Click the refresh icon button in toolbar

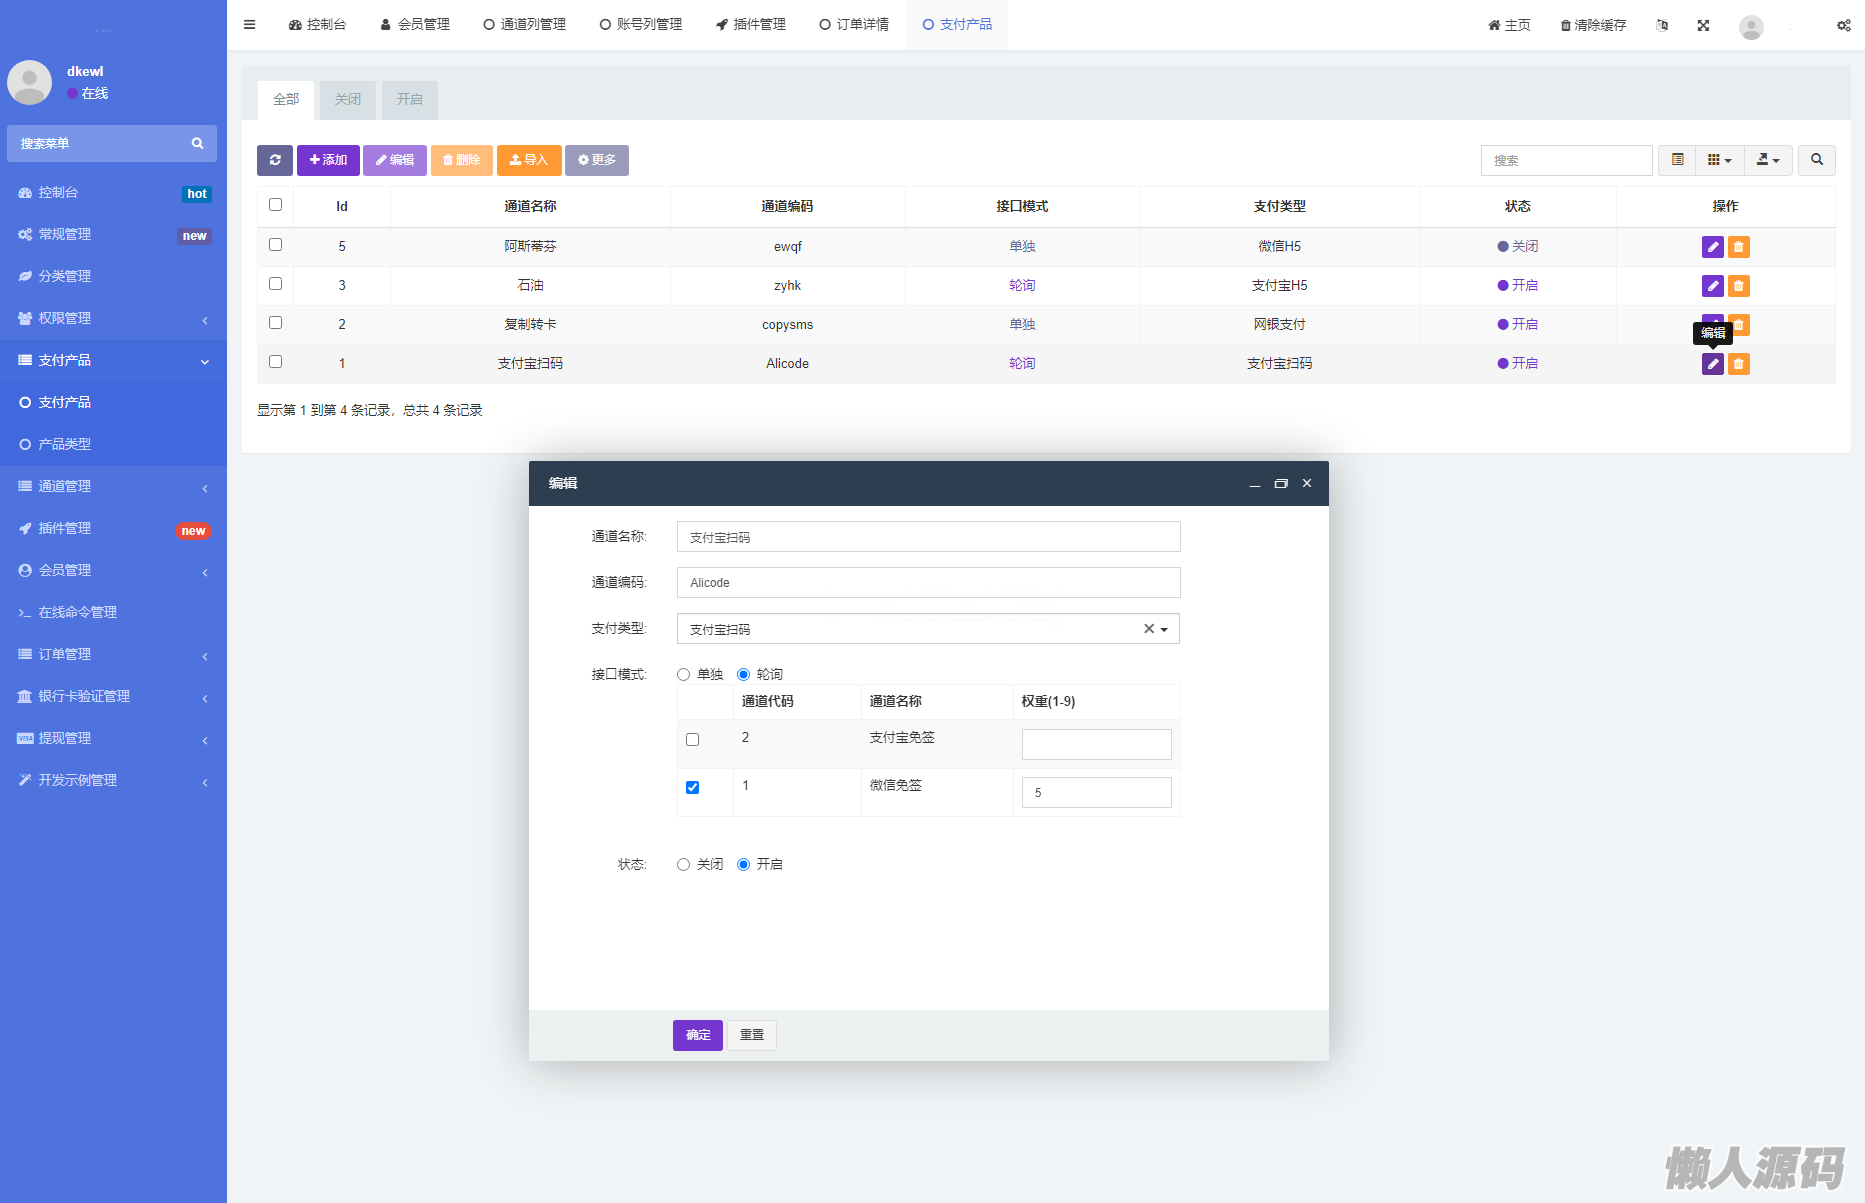coord(275,160)
